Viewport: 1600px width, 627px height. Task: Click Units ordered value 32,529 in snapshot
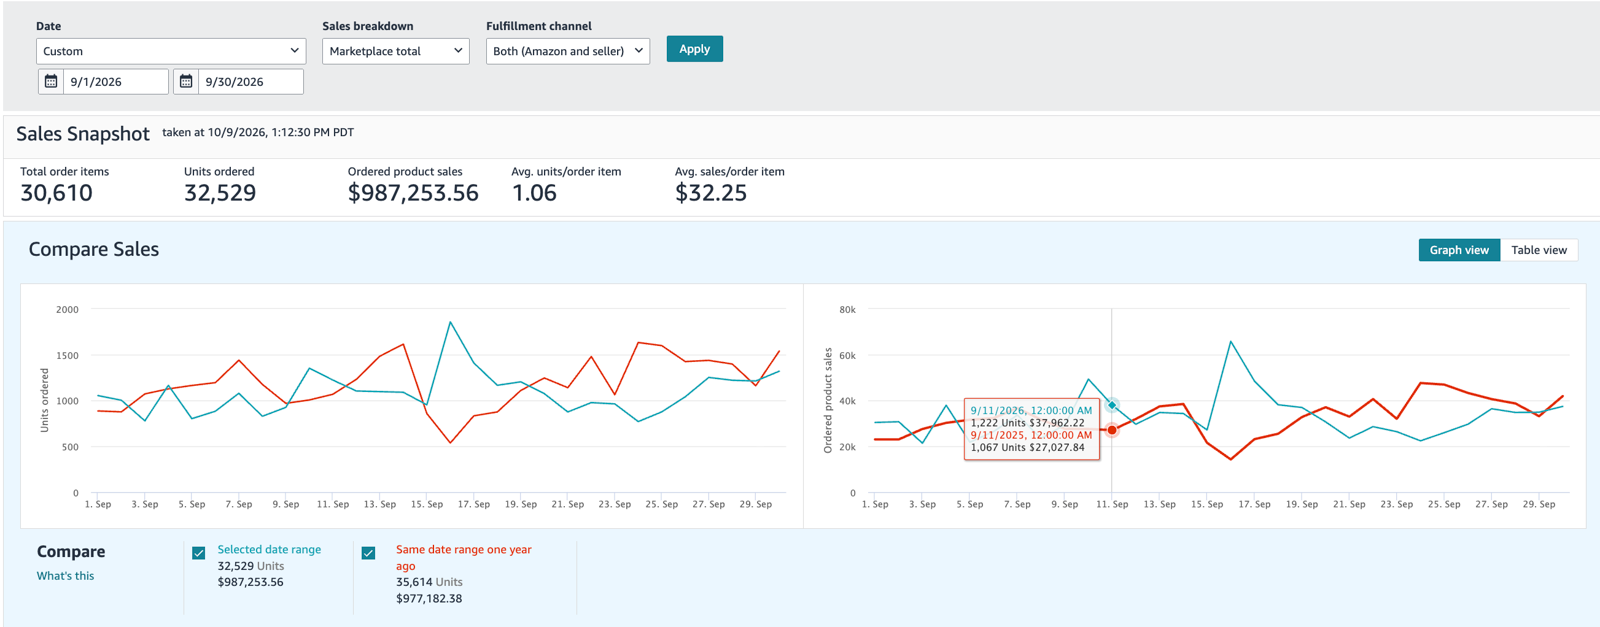[x=220, y=193]
